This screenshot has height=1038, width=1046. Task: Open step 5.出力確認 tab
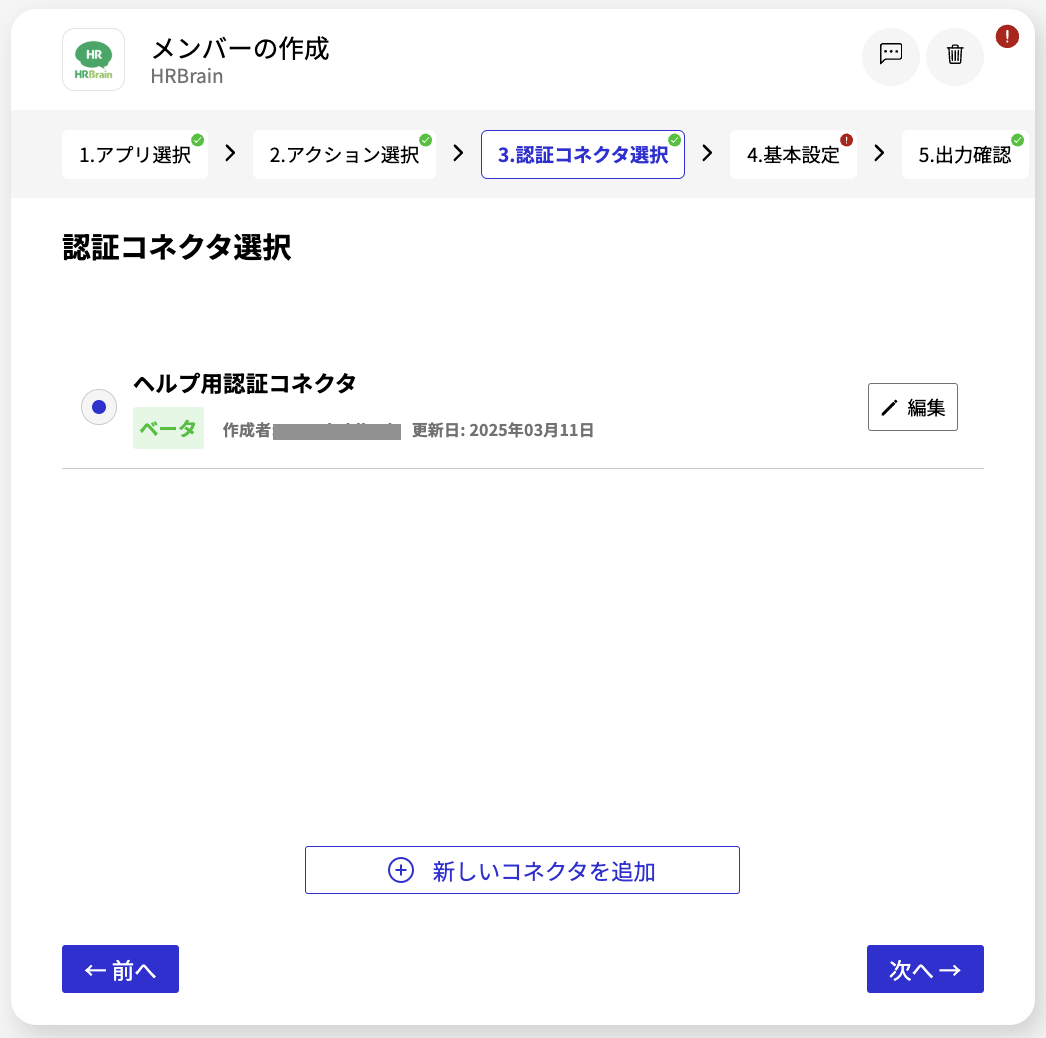[x=965, y=155]
